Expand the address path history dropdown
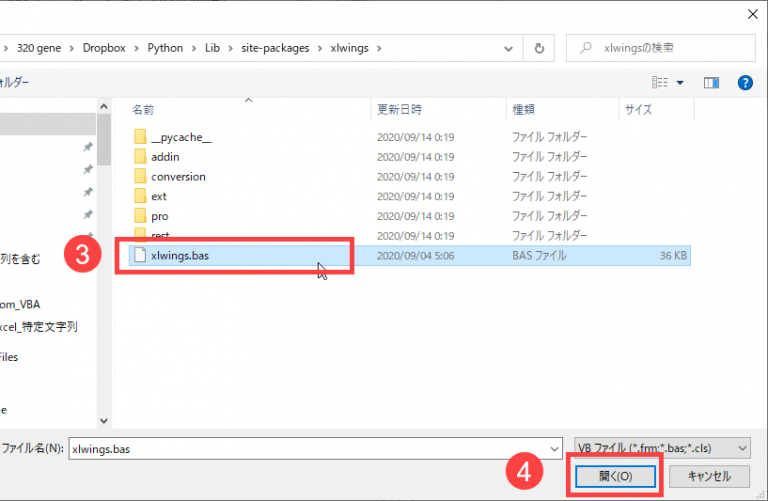Screen dimensions: 768x501 click(508, 48)
